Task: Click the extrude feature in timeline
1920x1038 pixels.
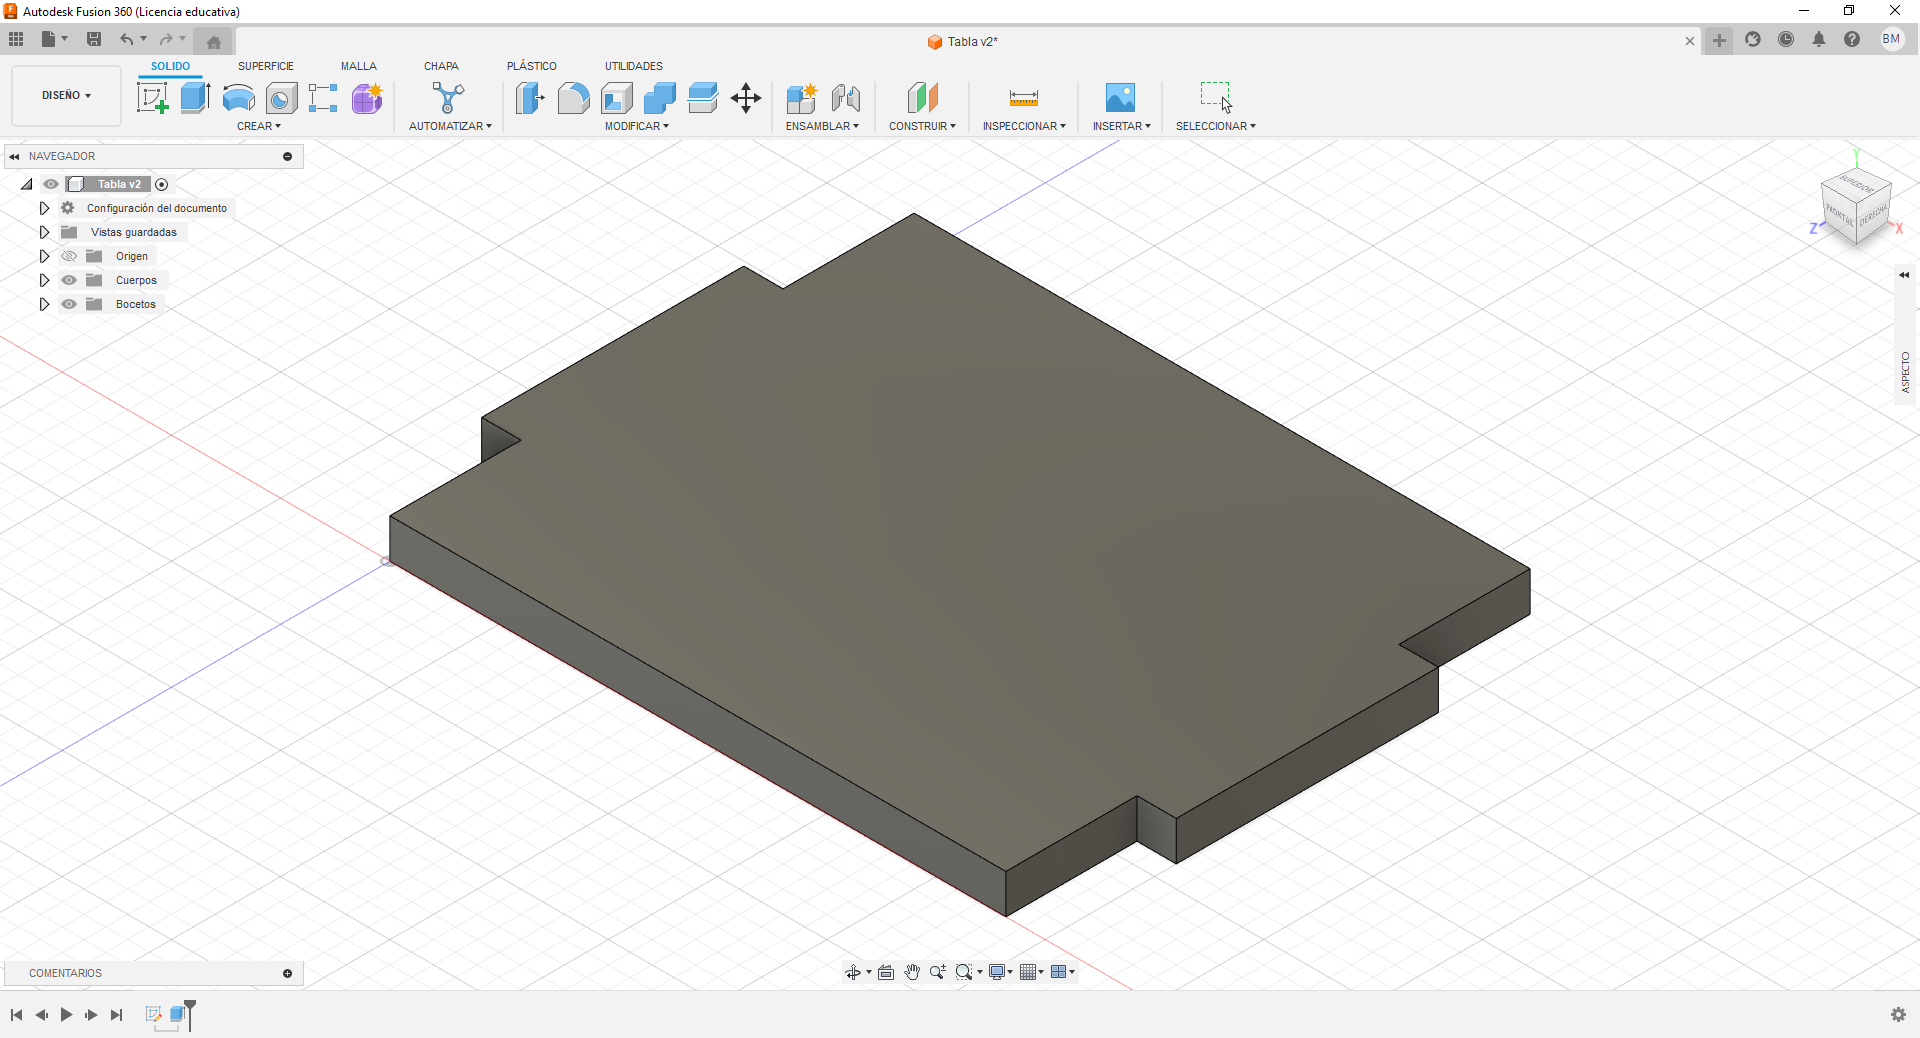Action: pos(178,1014)
